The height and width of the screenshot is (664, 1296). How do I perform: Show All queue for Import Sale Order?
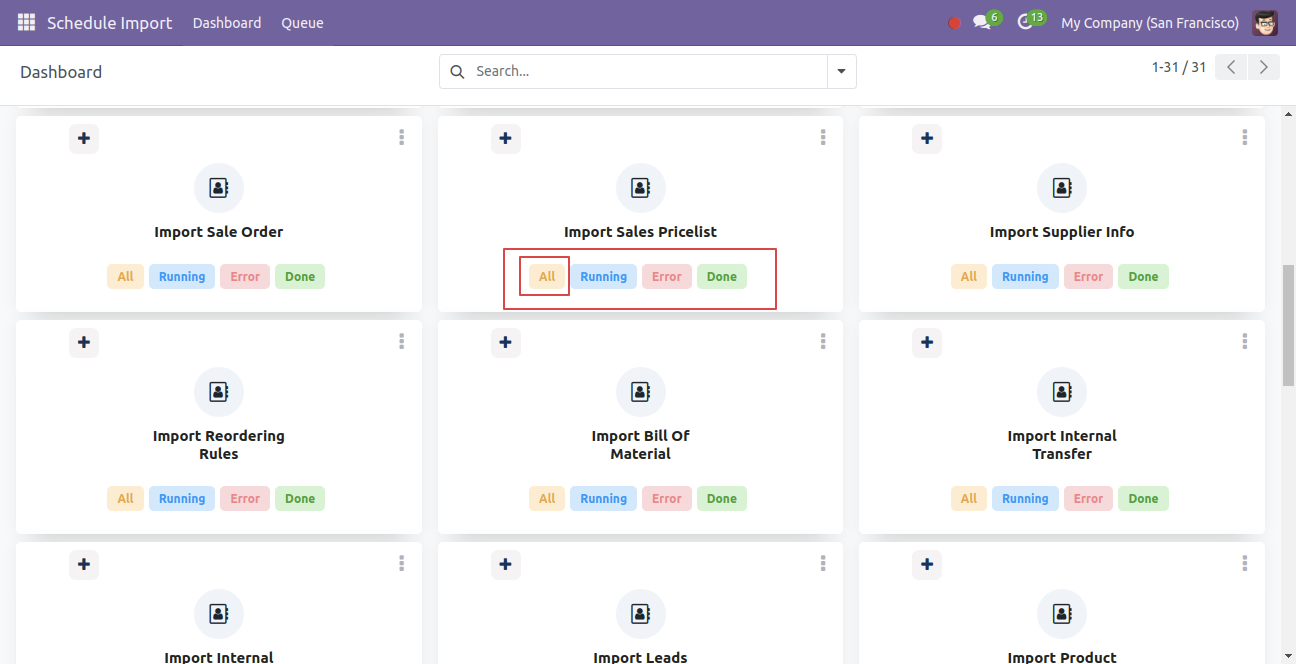click(125, 277)
